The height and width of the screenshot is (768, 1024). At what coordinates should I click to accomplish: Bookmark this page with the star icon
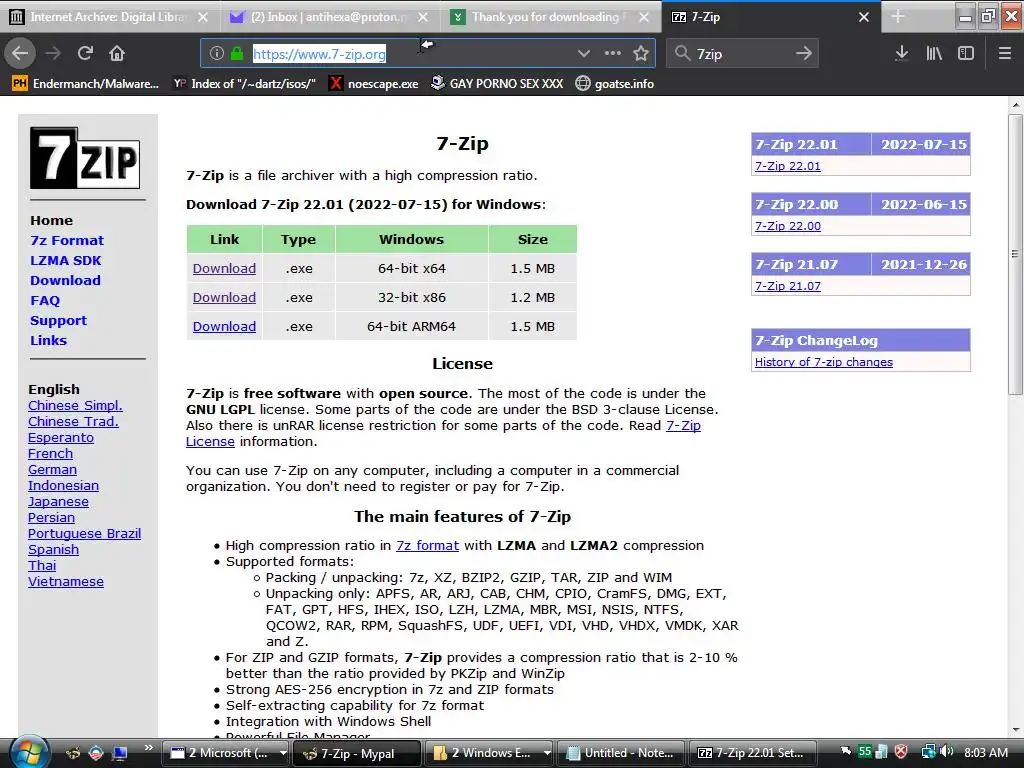641,54
